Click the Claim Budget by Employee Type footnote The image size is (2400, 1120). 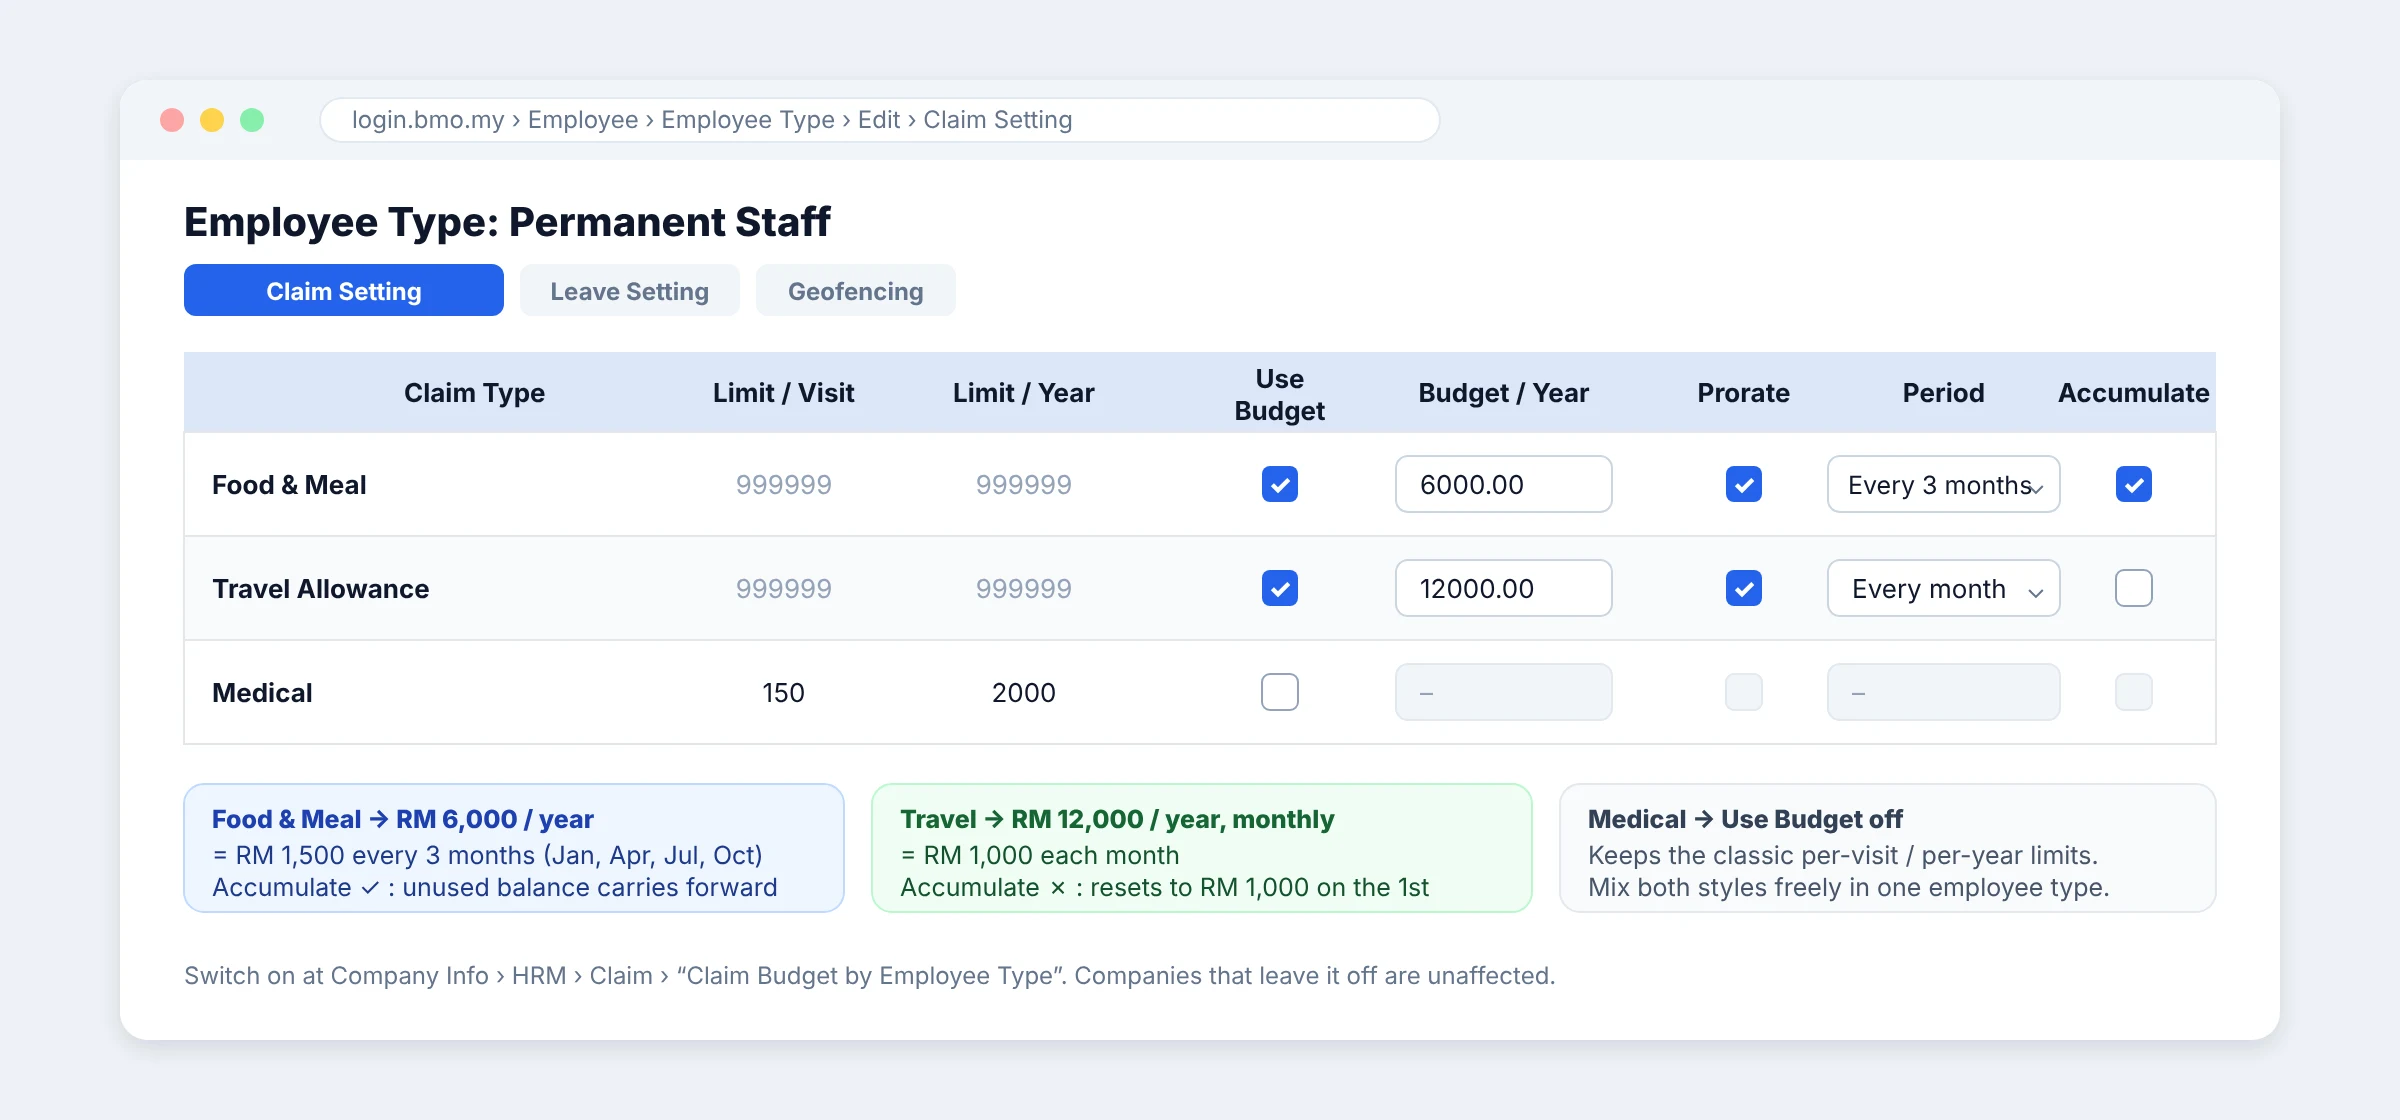pyautogui.click(x=869, y=976)
